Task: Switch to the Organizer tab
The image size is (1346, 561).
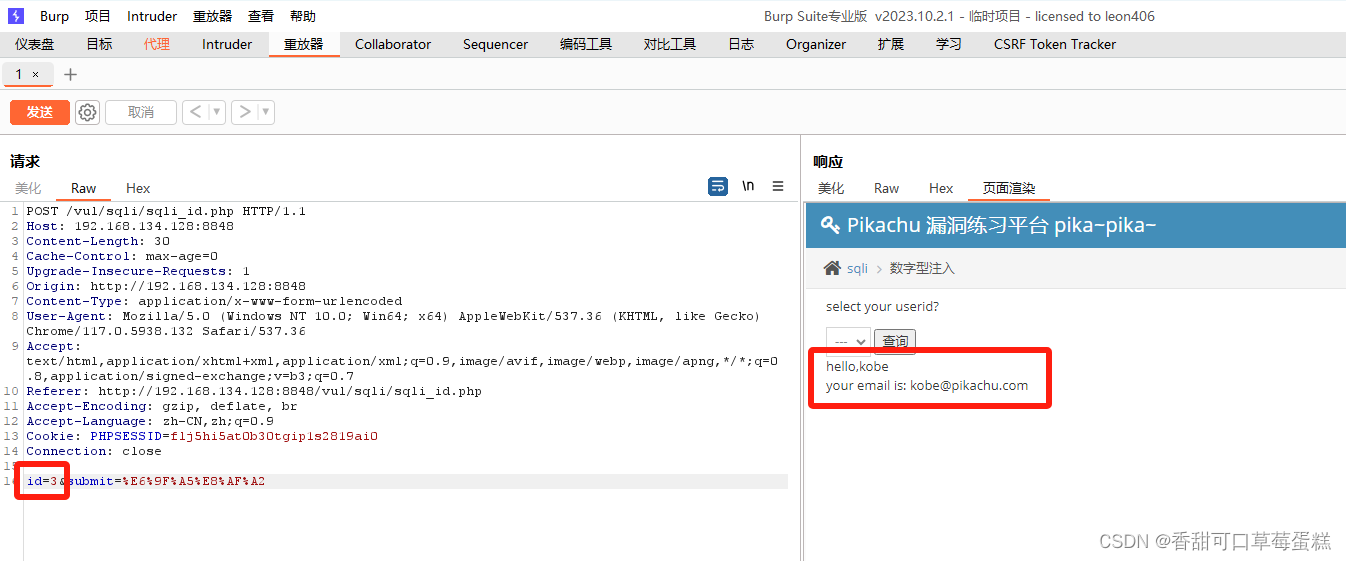Action: 816,44
